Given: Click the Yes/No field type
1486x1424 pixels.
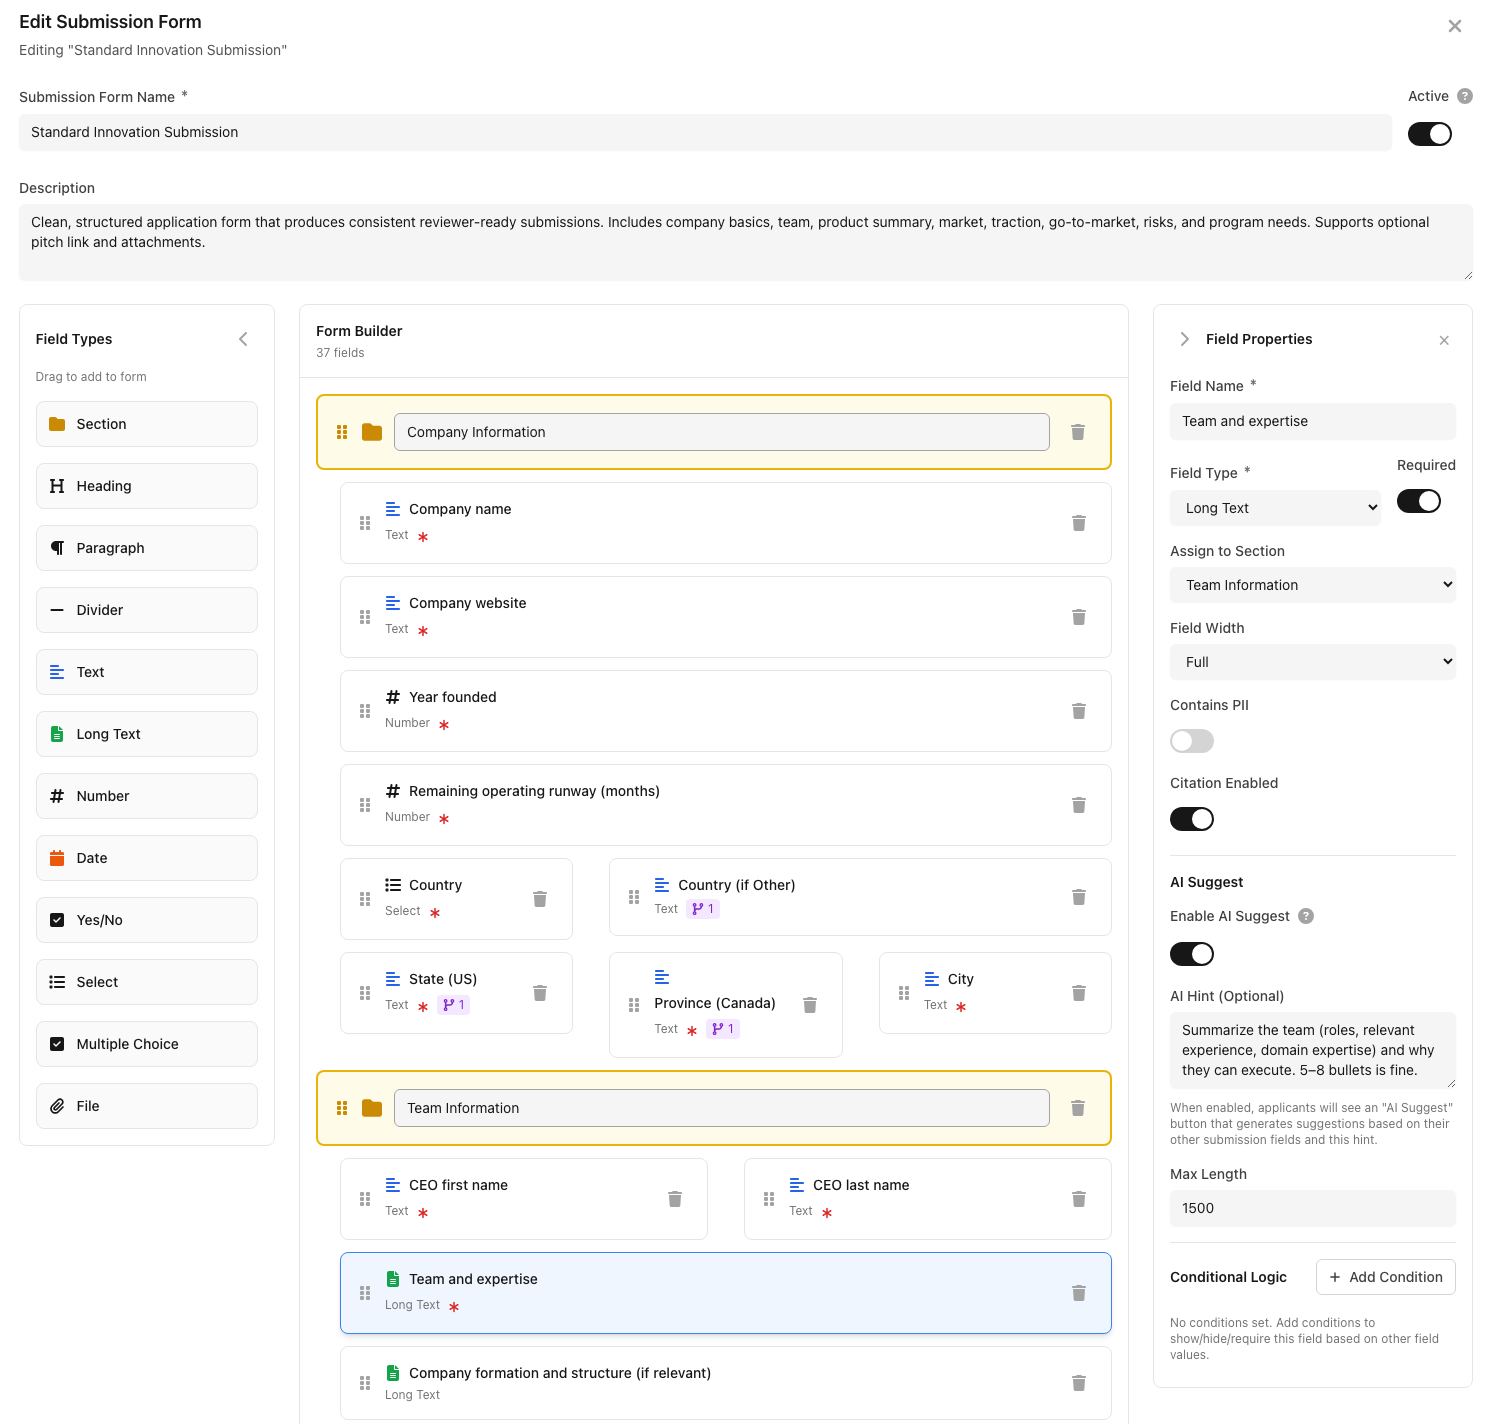Looking at the screenshot, I should [x=146, y=920].
